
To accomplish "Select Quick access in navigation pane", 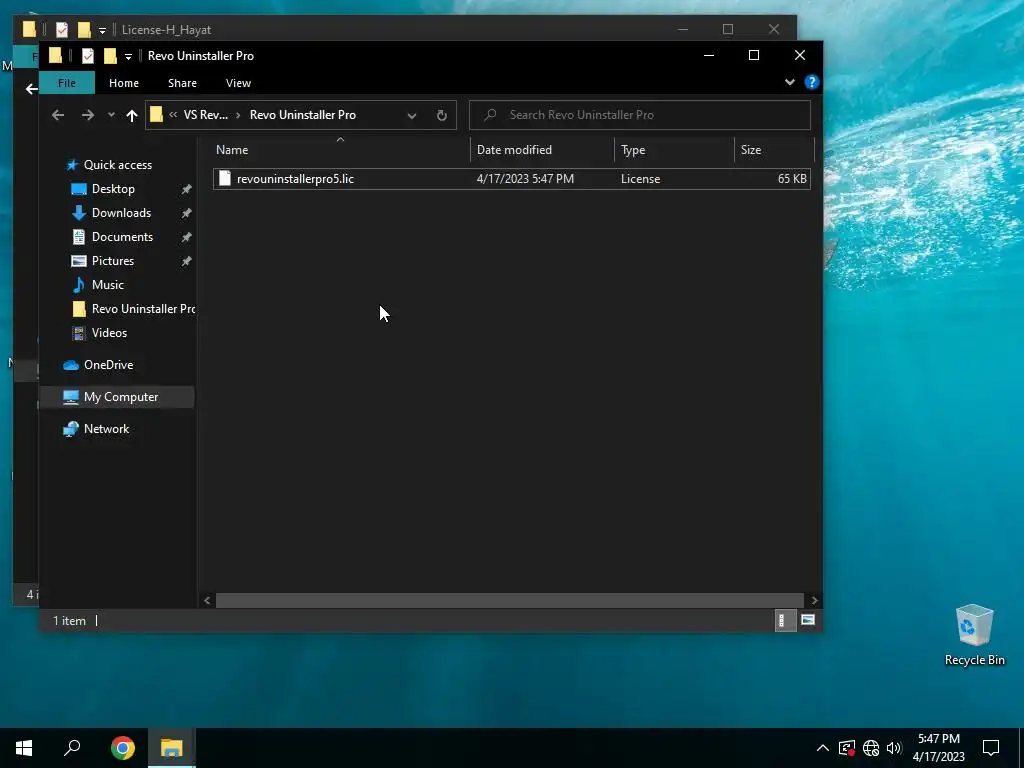I will pyautogui.click(x=118, y=165).
